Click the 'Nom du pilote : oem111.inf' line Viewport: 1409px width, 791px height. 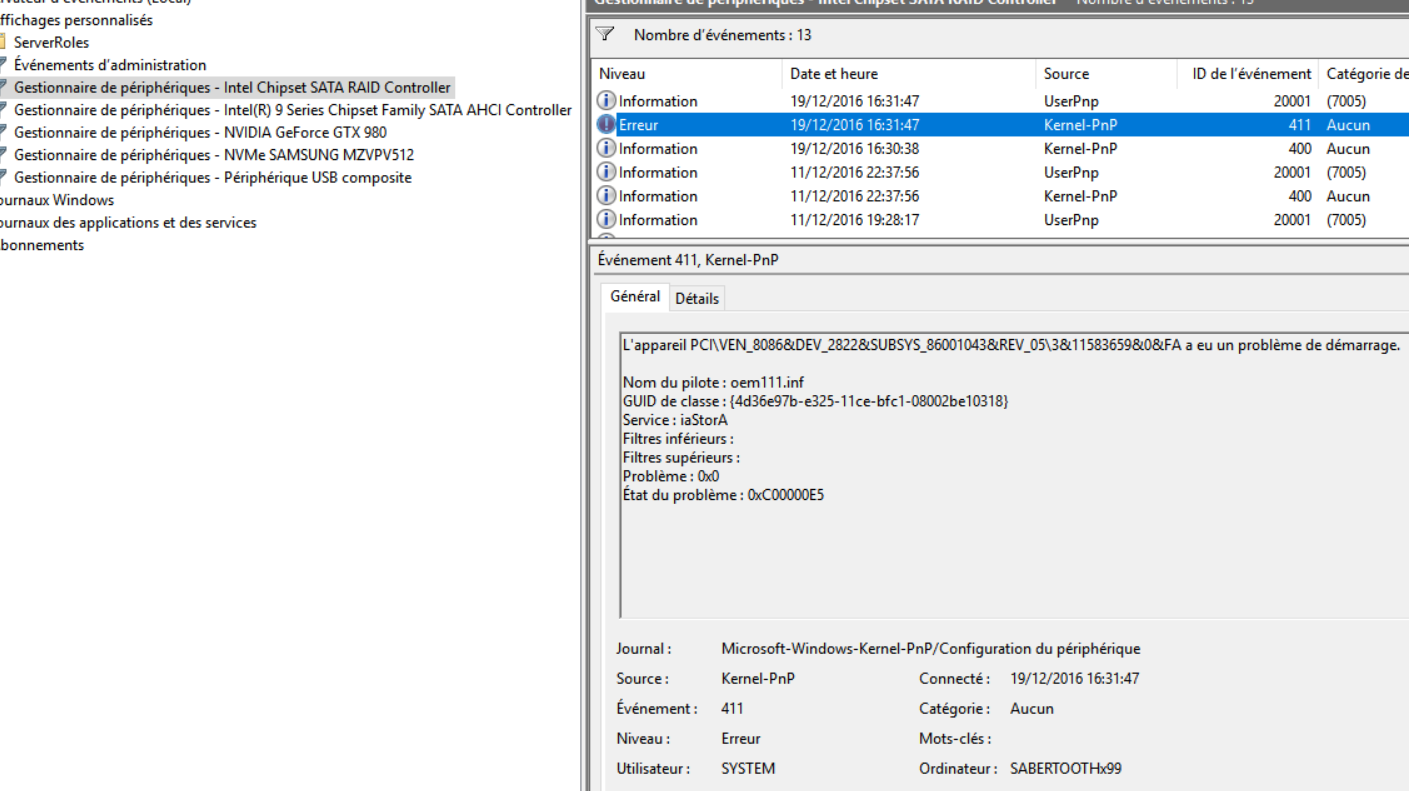[713, 382]
